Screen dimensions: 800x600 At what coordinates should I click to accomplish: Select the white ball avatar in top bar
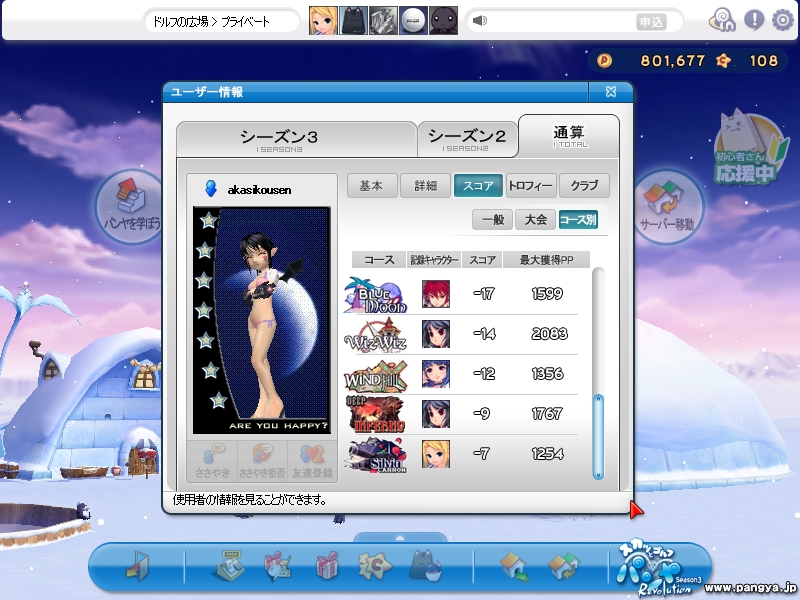pos(413,20)
